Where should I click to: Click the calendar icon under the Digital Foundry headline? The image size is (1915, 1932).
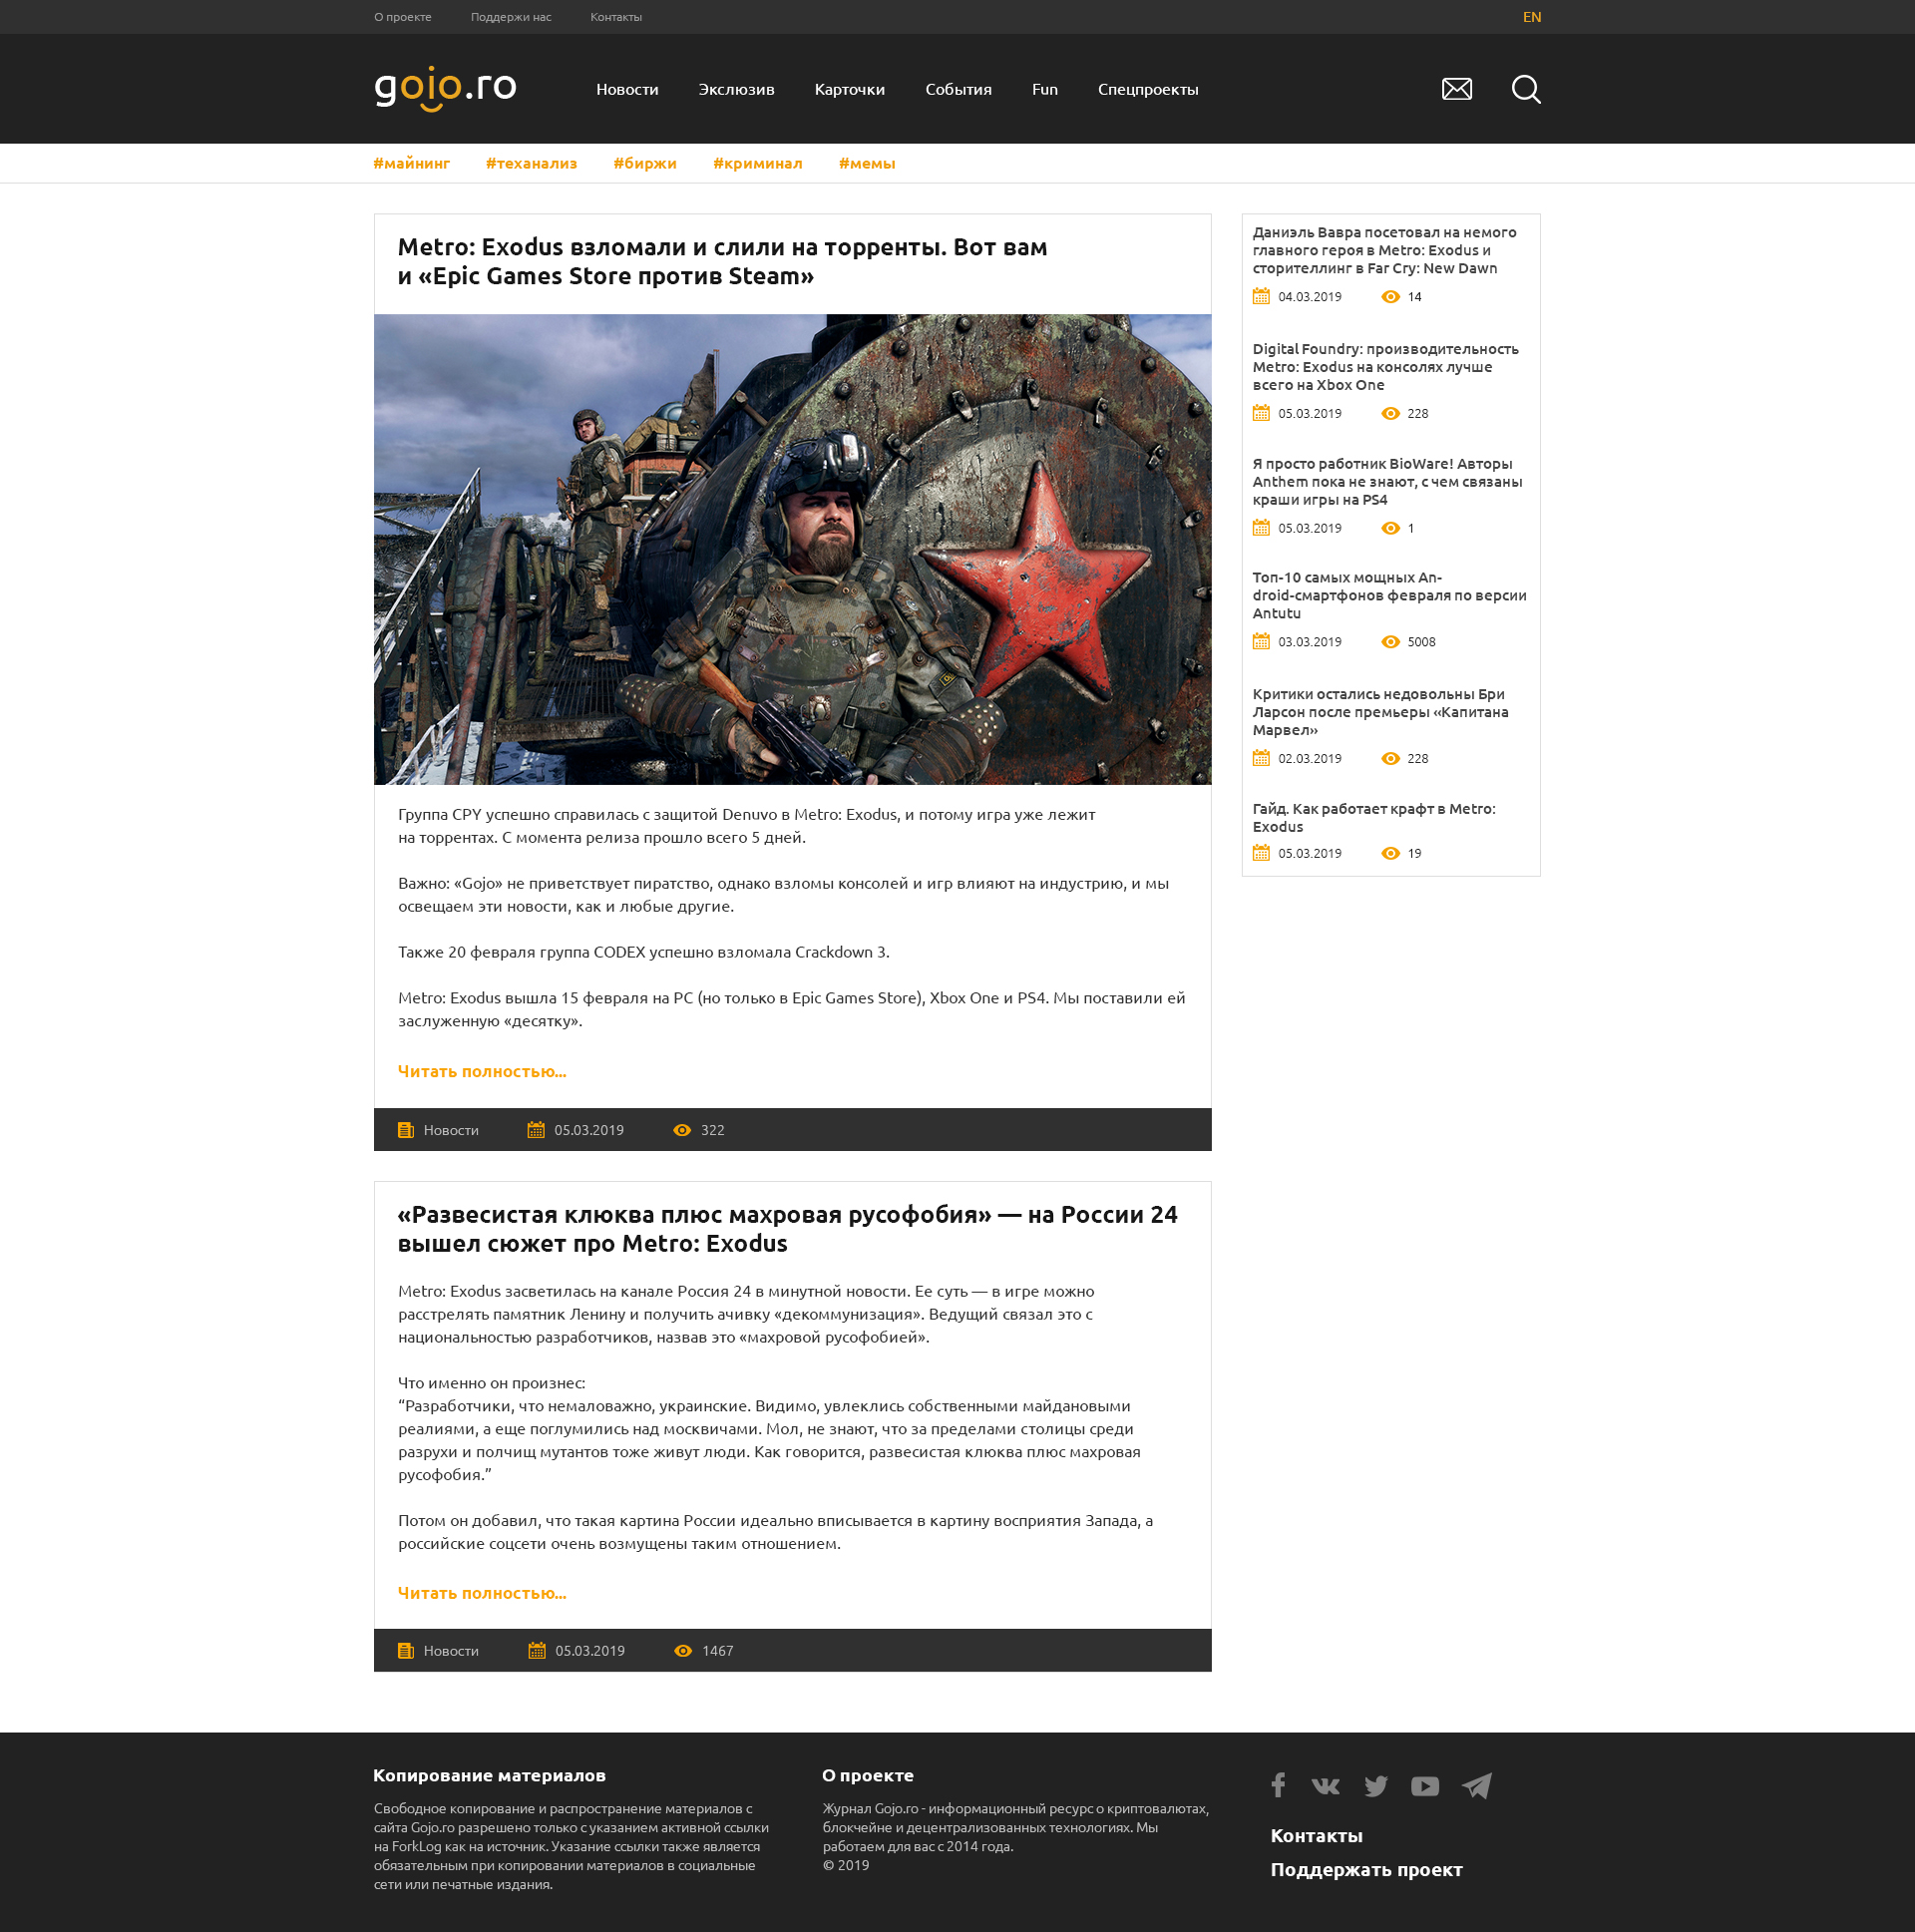pyautogui.click(x=1261, y=413)
